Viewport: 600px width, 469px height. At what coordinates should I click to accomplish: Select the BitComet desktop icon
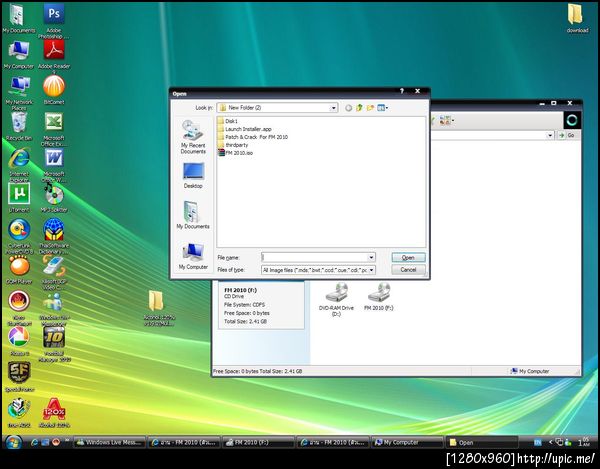point(54,90)
